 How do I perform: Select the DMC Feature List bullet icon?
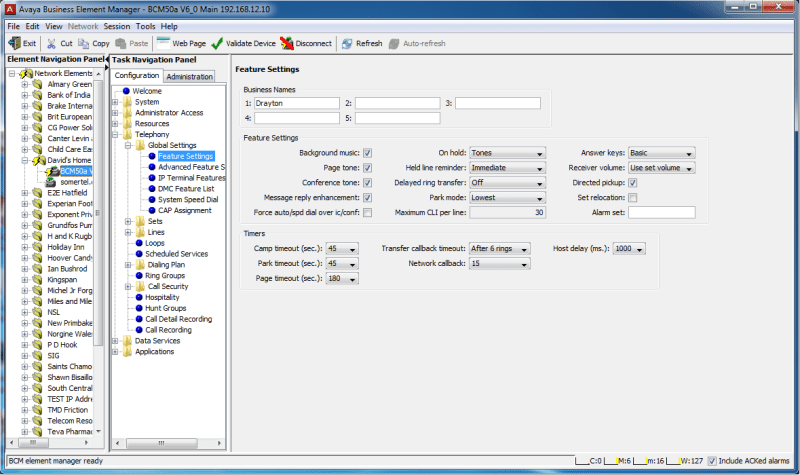(152, 189)
